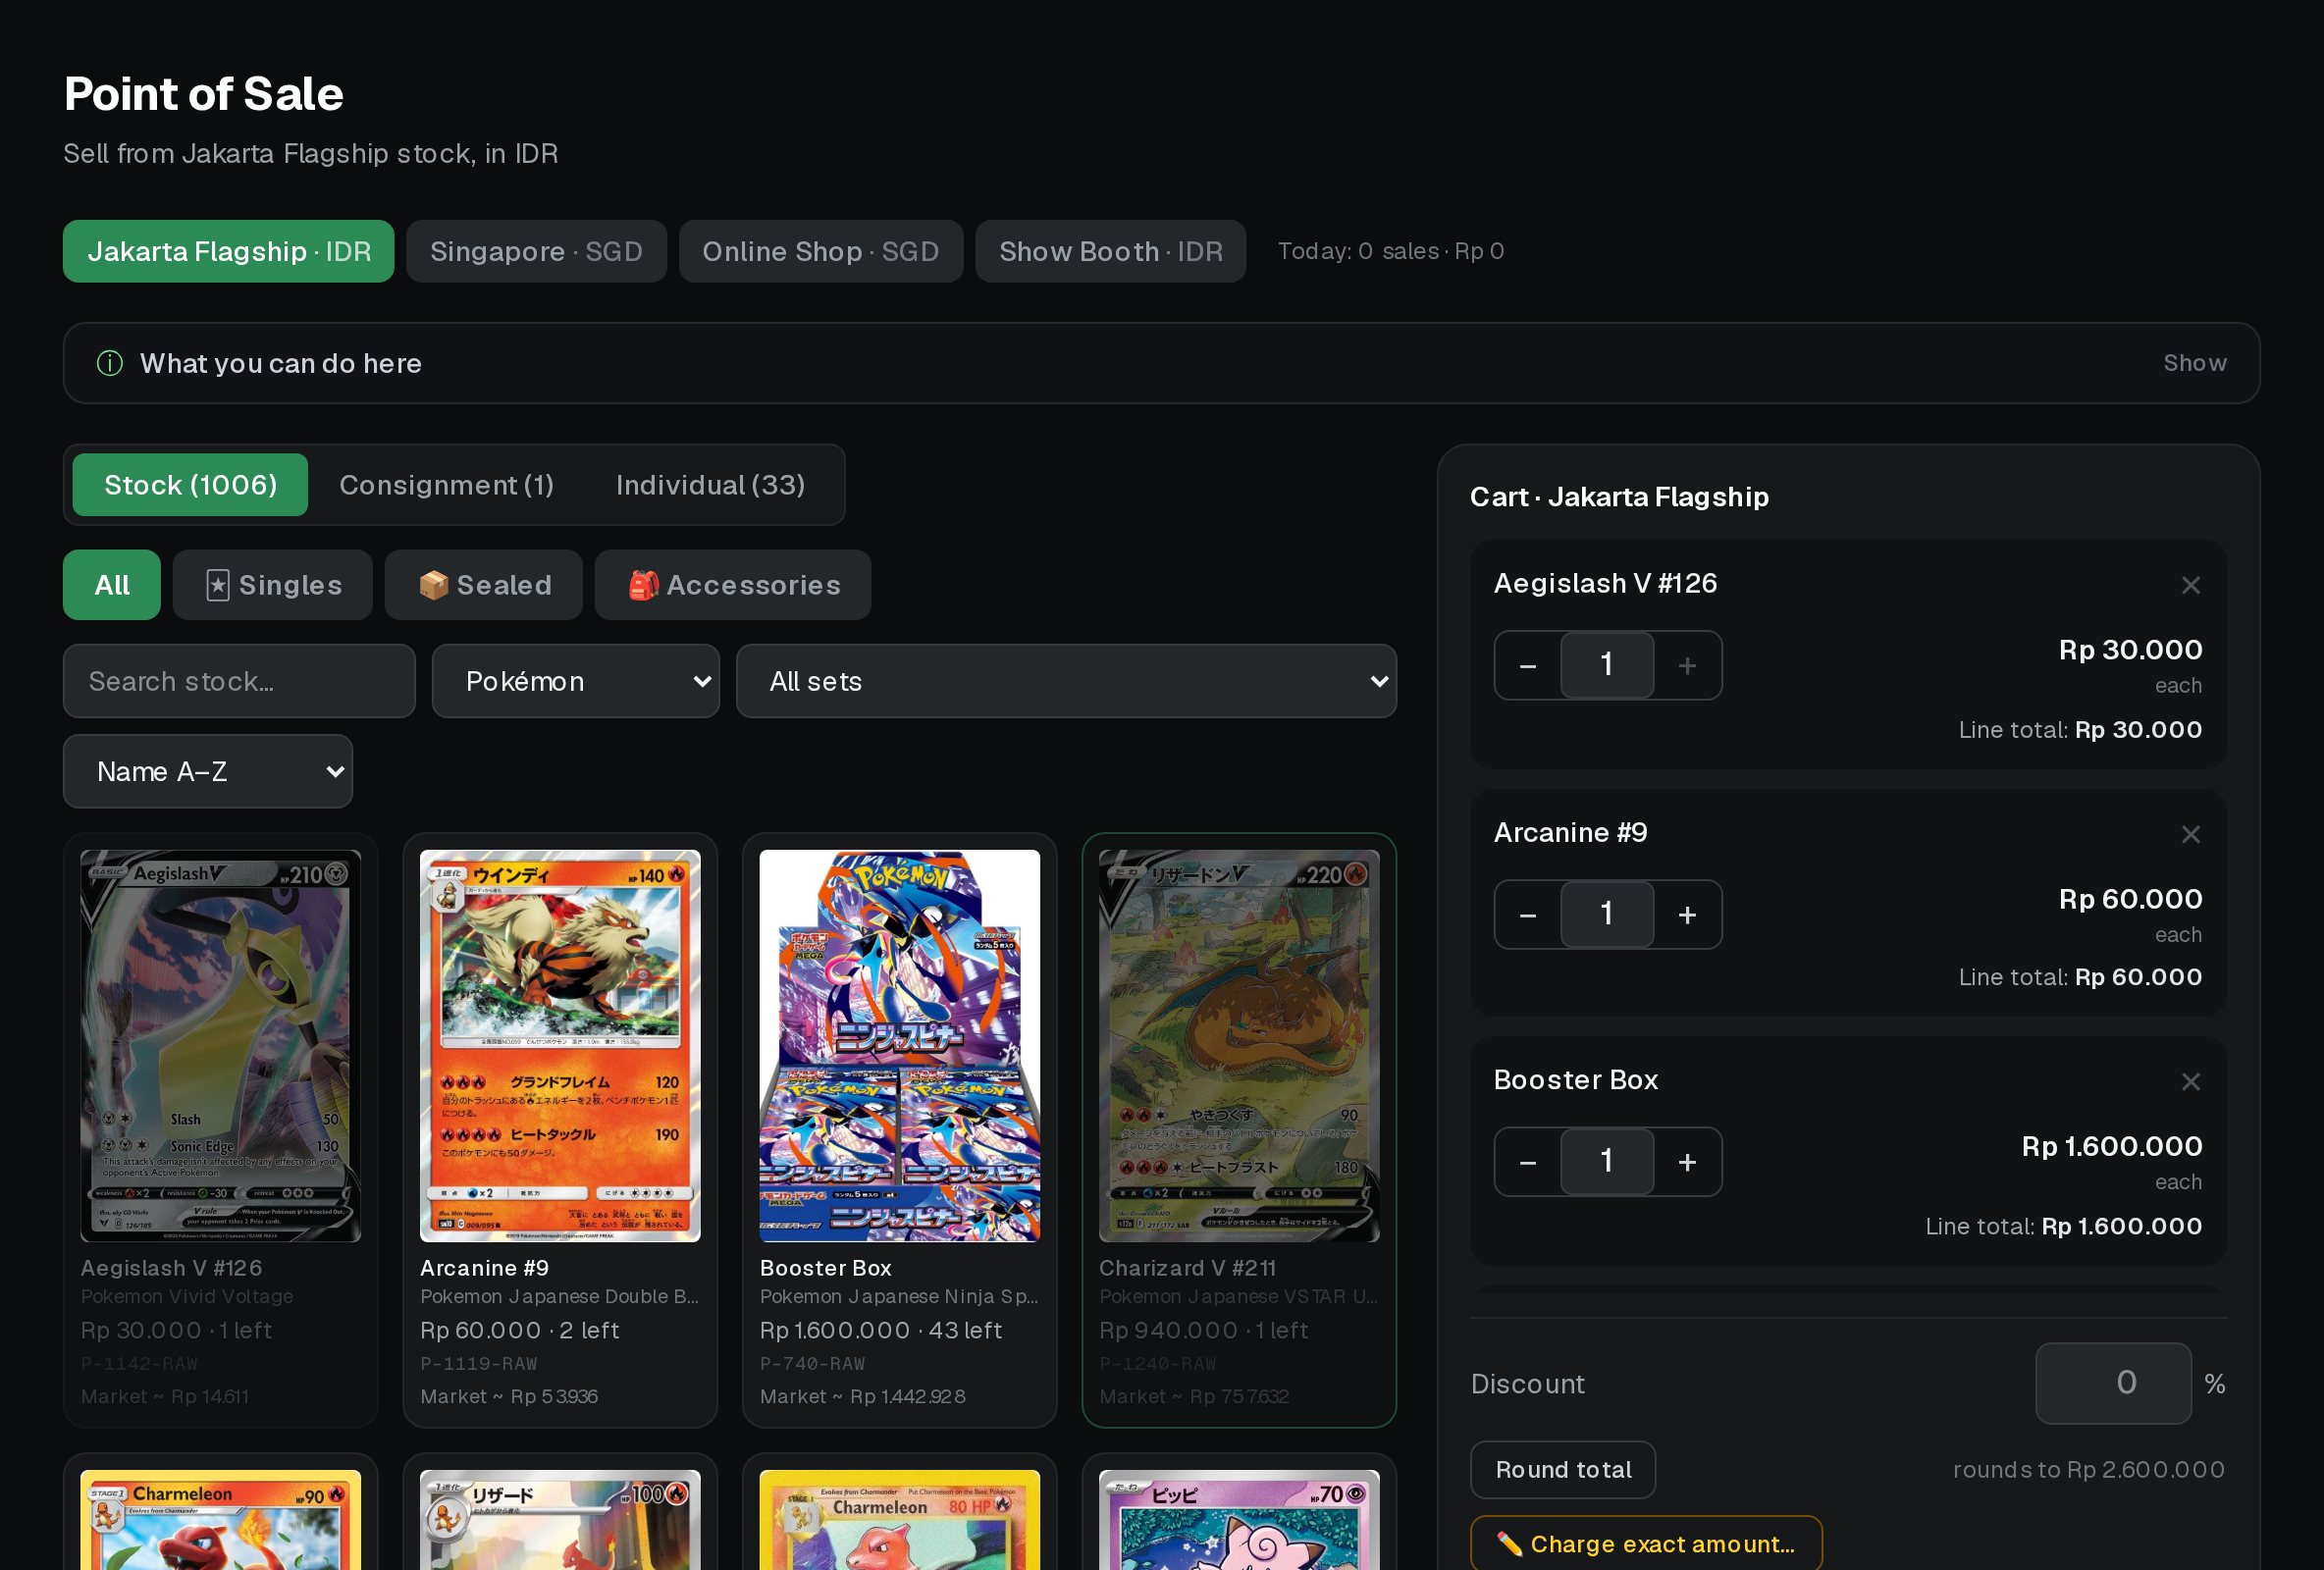Click Charge exact amount button

(1646, 1544)
